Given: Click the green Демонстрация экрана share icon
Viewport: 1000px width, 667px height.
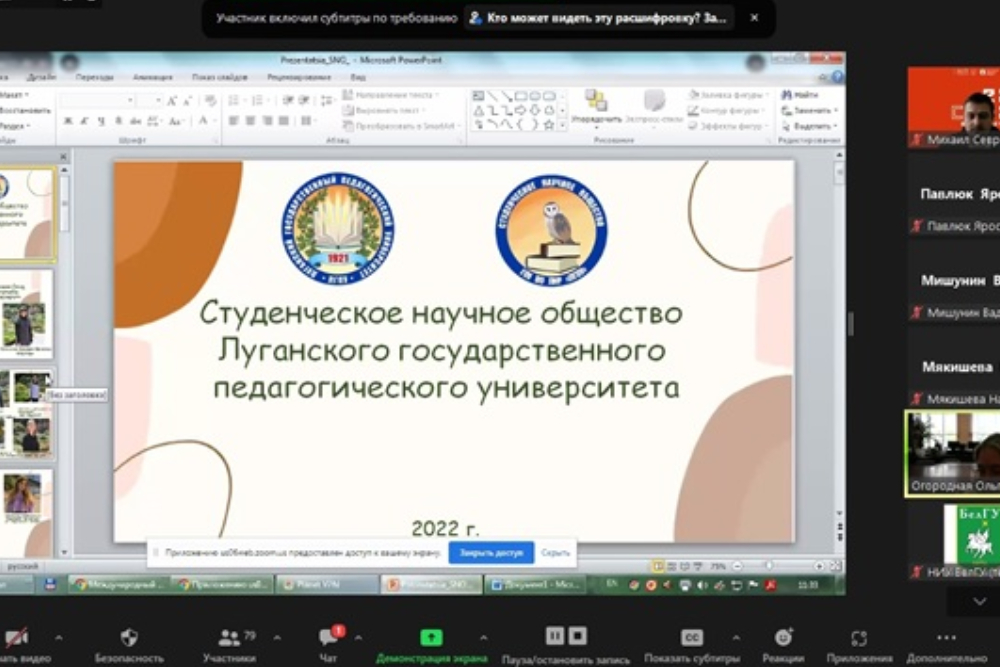Looking at the screenshot, I should pos(431,637).
